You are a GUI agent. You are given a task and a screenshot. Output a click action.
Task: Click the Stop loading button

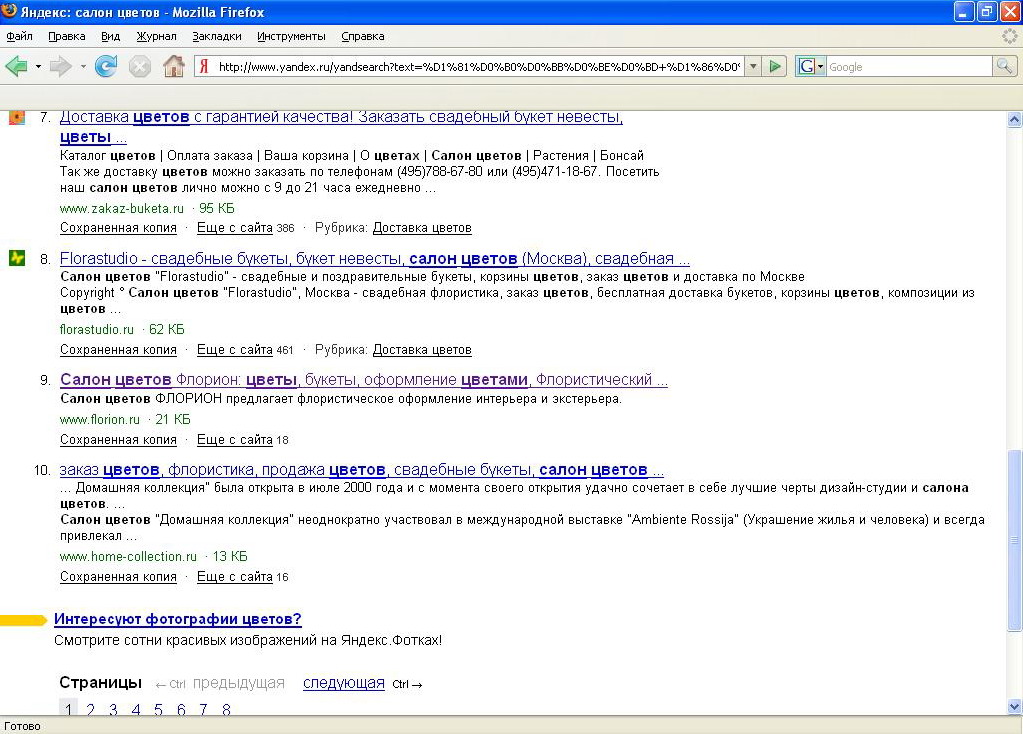click(x=140, y=67)
